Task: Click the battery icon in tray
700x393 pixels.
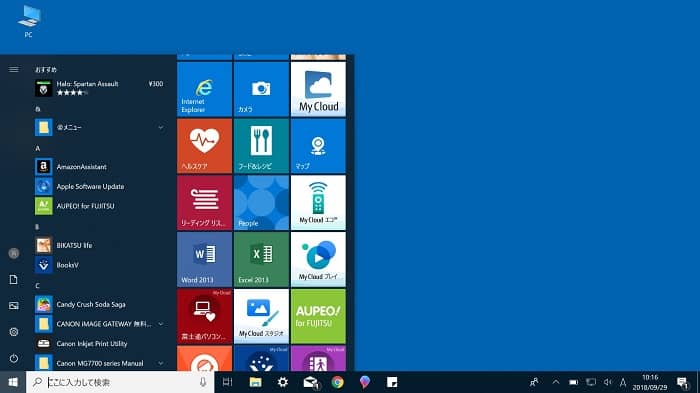Action: [574, 382]
